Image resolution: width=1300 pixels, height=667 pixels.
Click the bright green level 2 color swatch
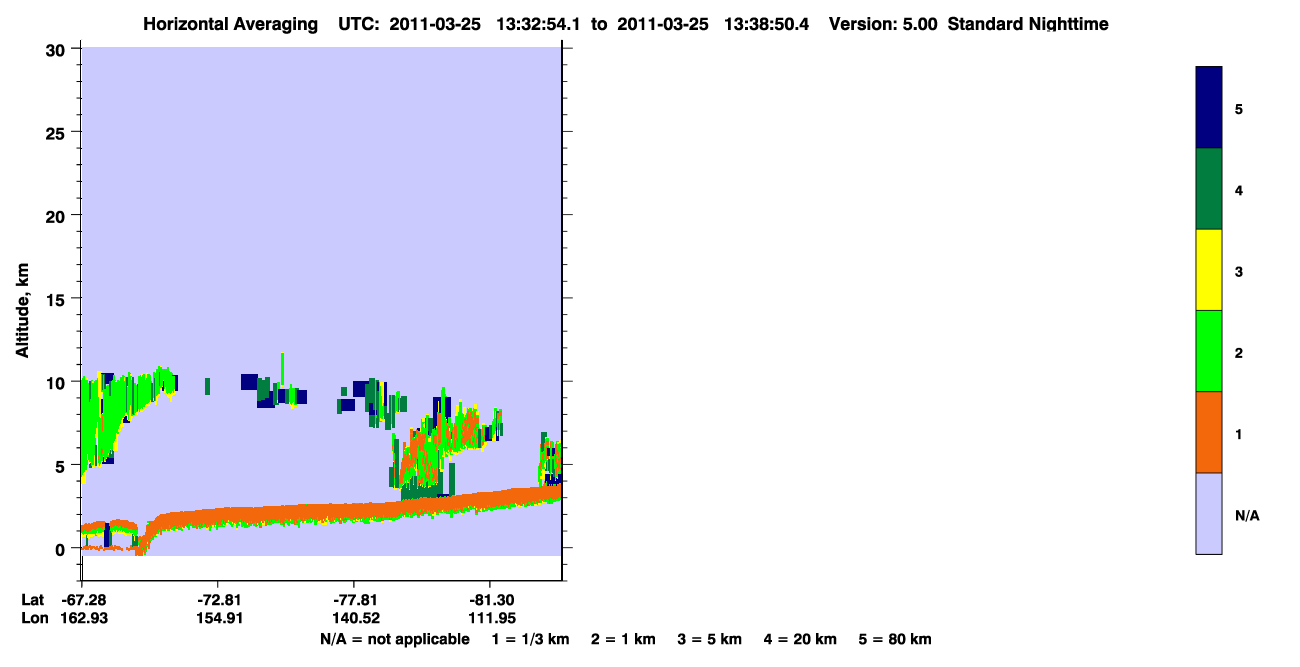click(1209, 351)
